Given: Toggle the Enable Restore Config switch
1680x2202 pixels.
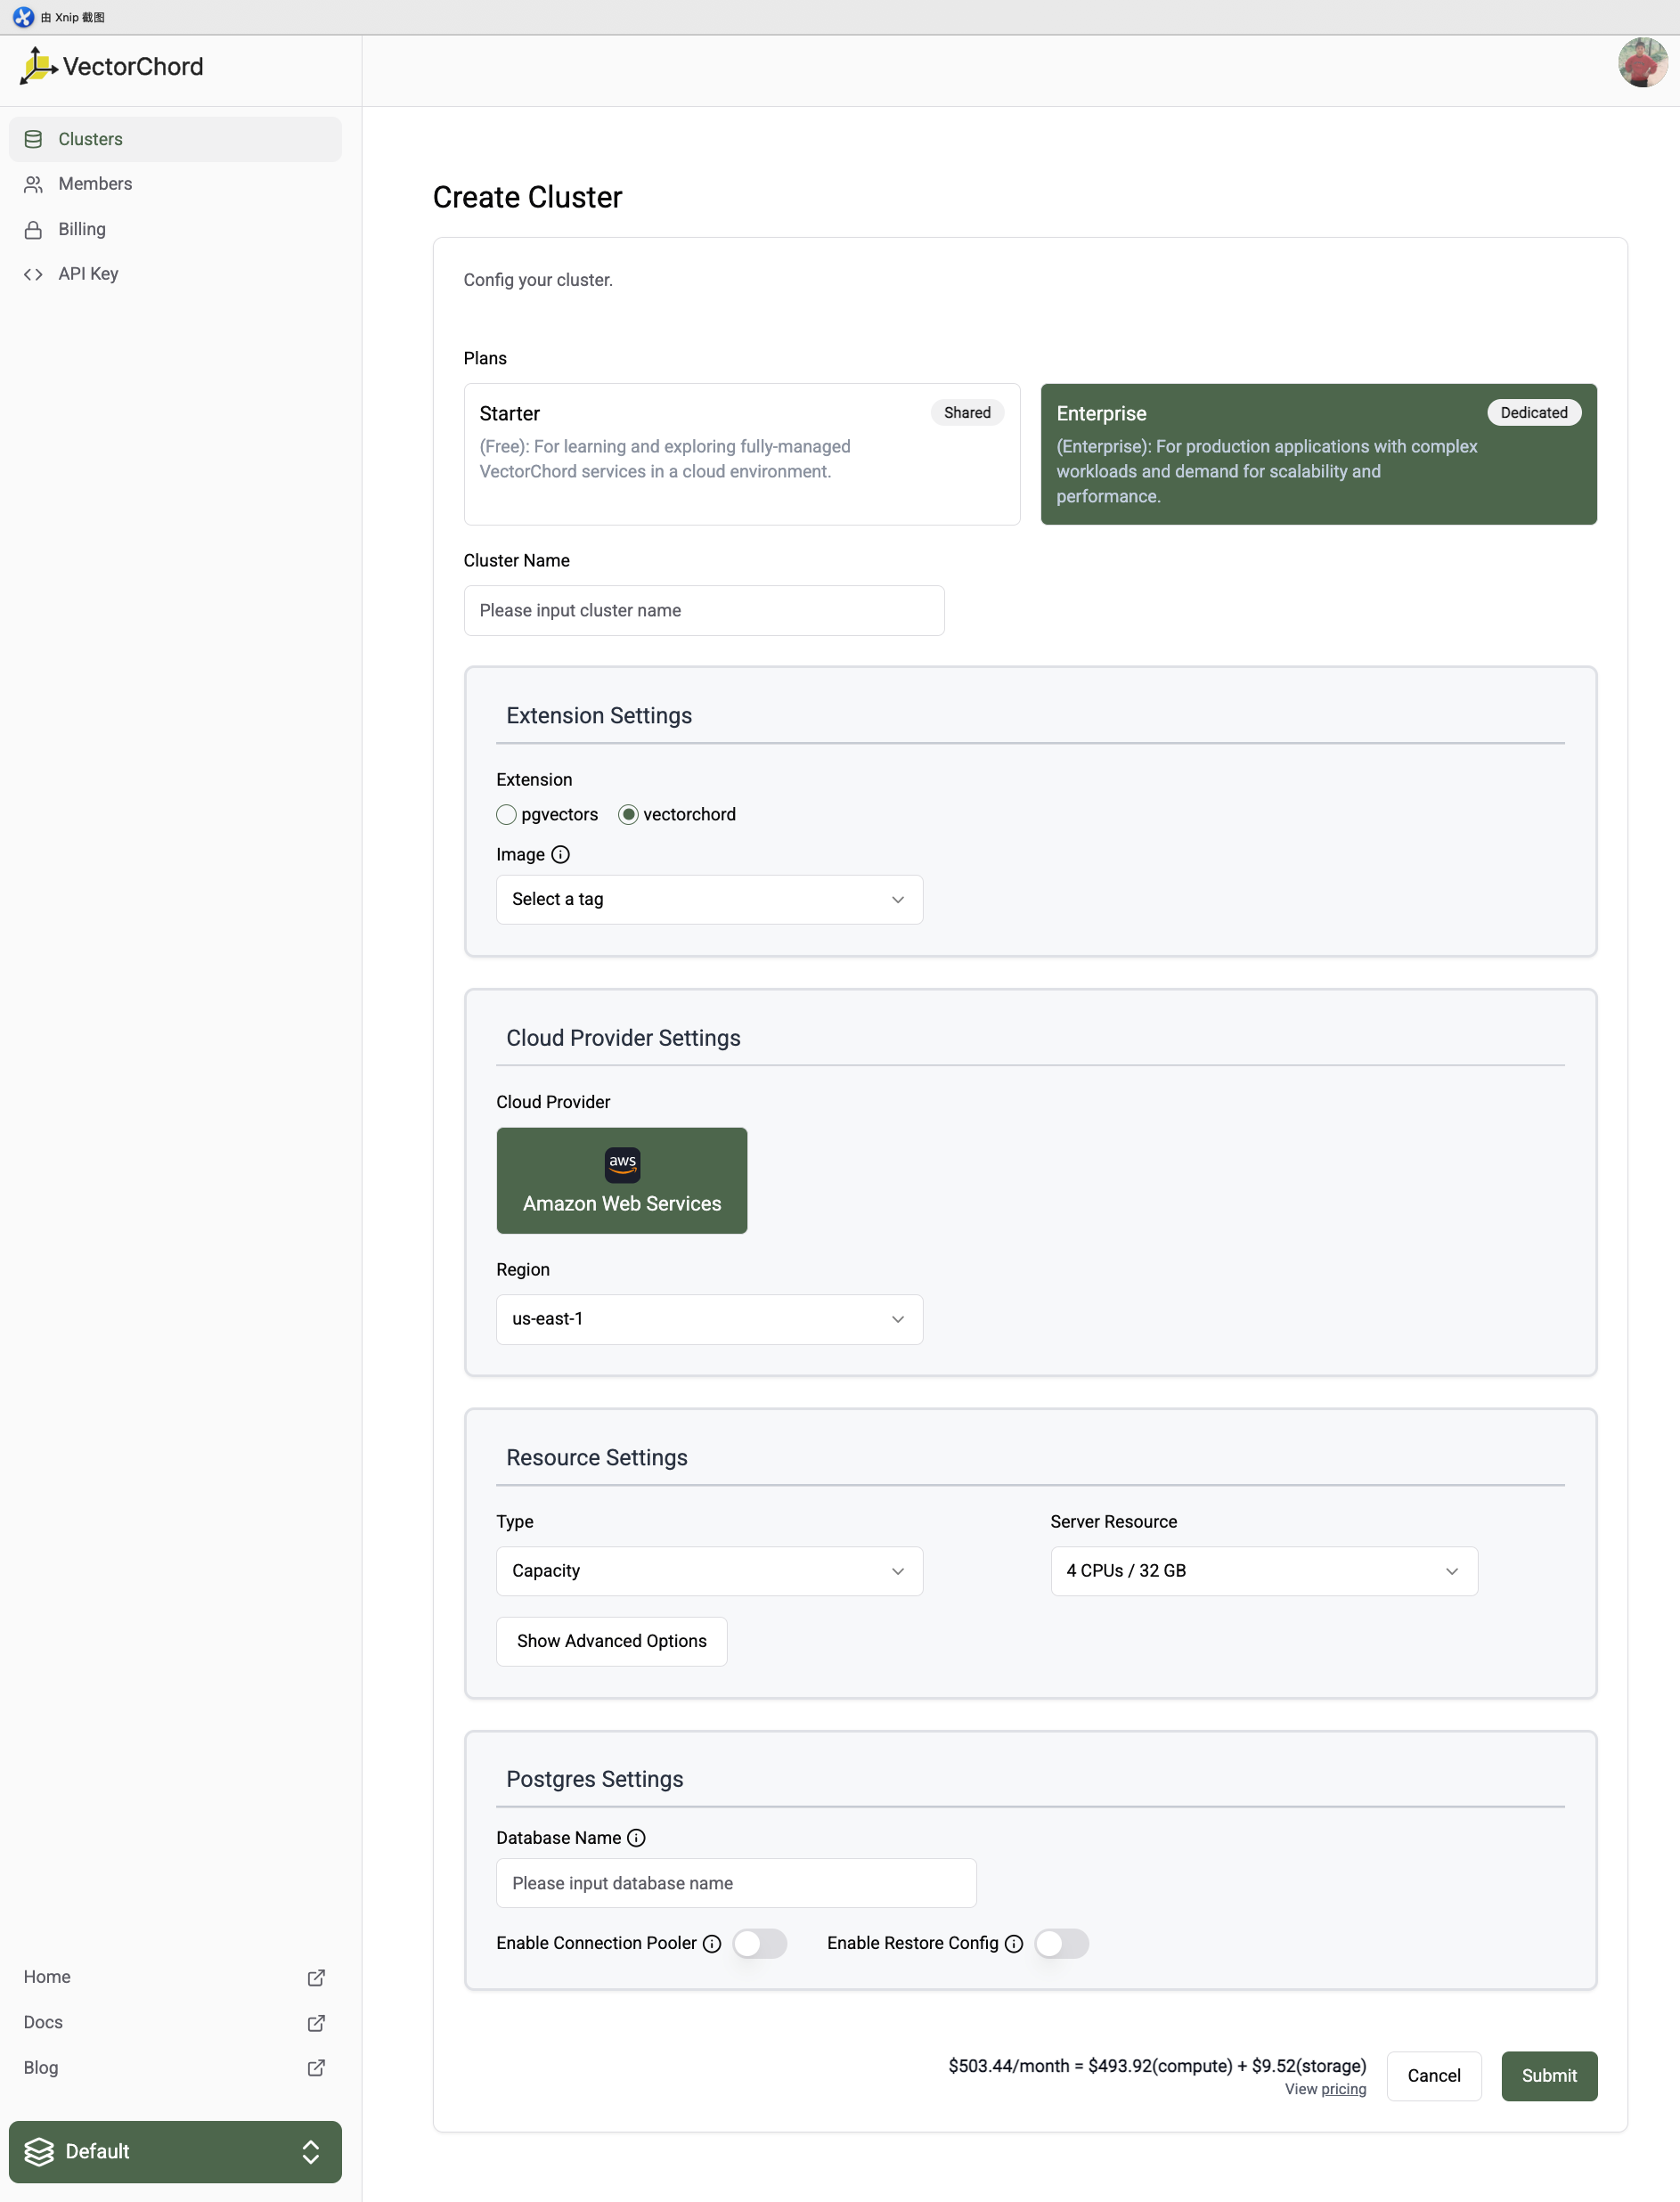Looking at the screenshot, I should tap(1061, 1943).
